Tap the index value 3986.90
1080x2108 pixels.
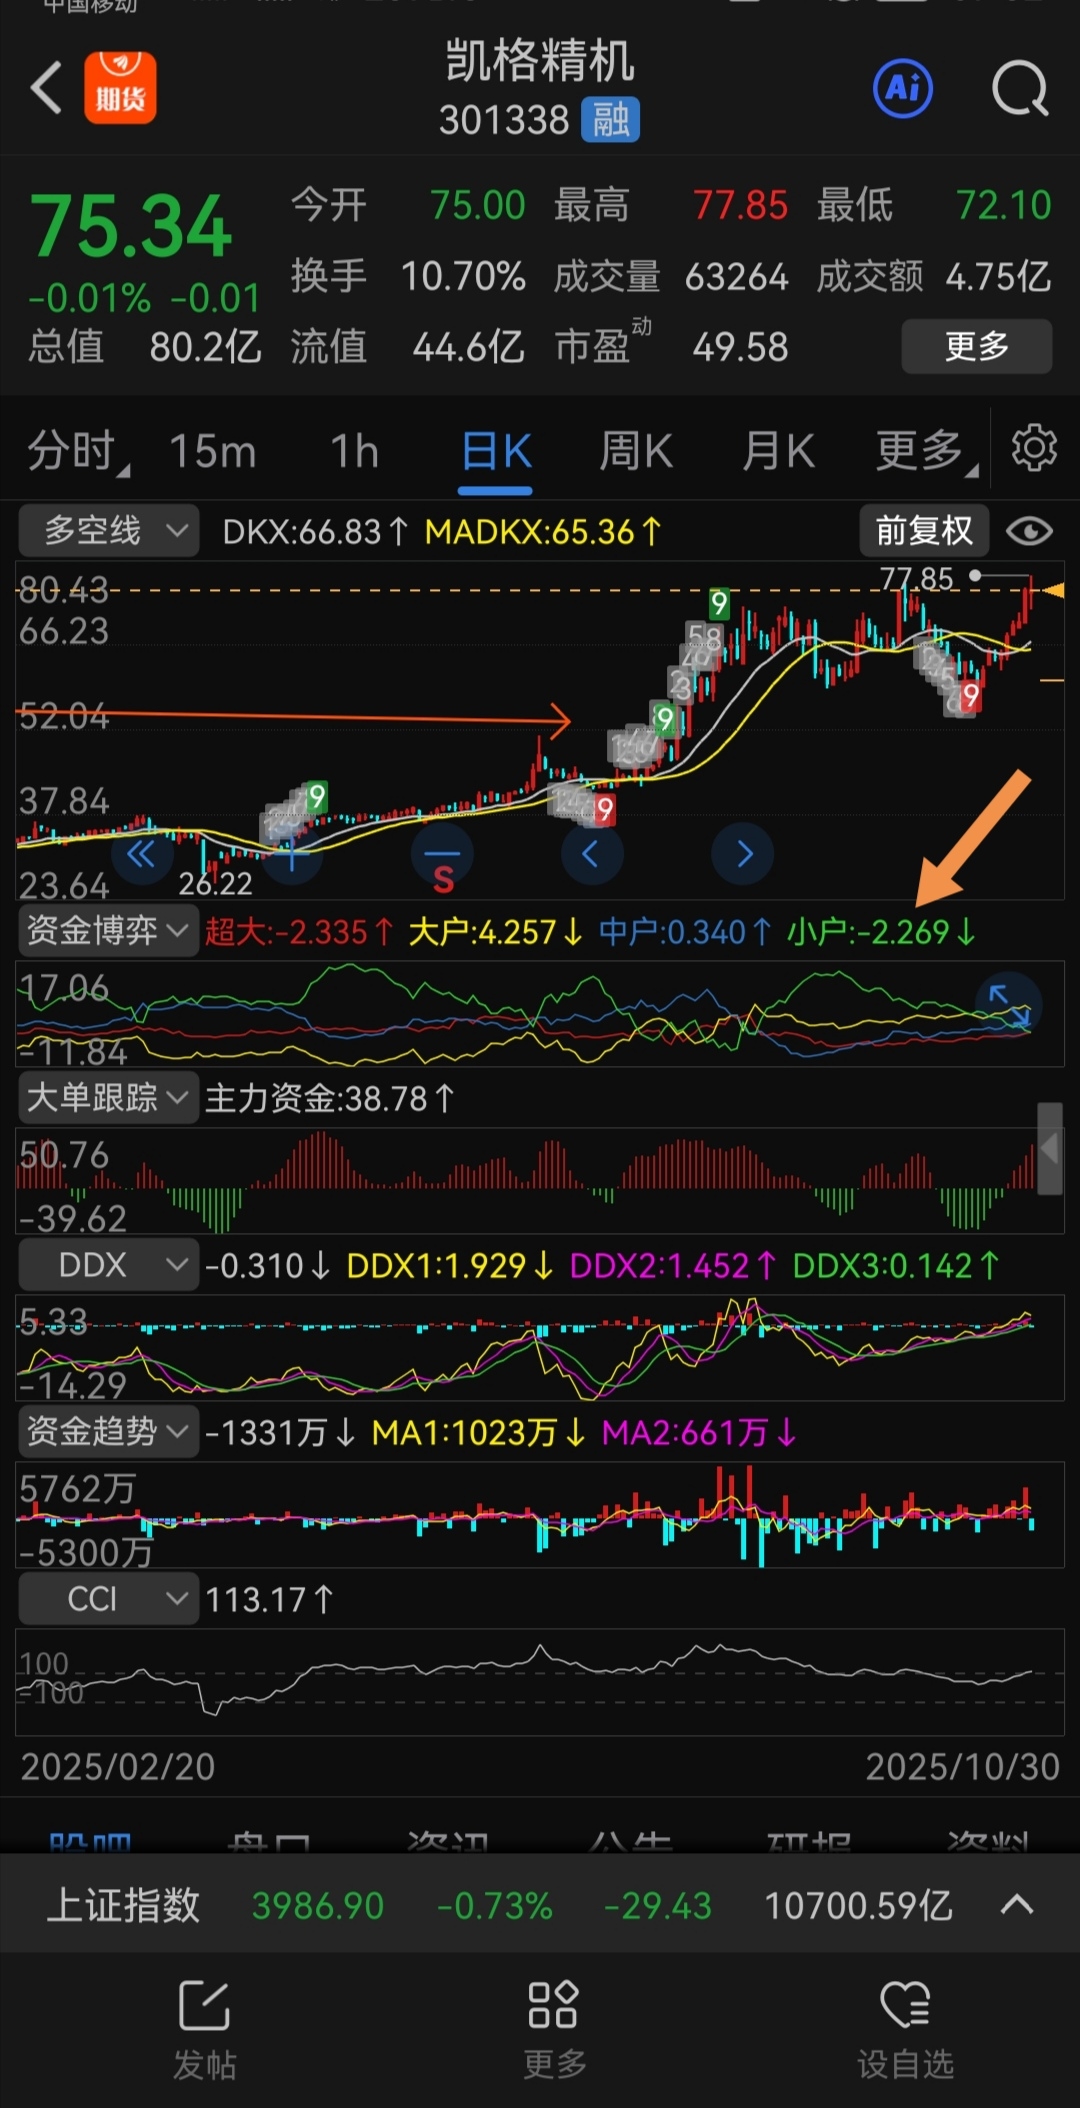pos(318,1905)
